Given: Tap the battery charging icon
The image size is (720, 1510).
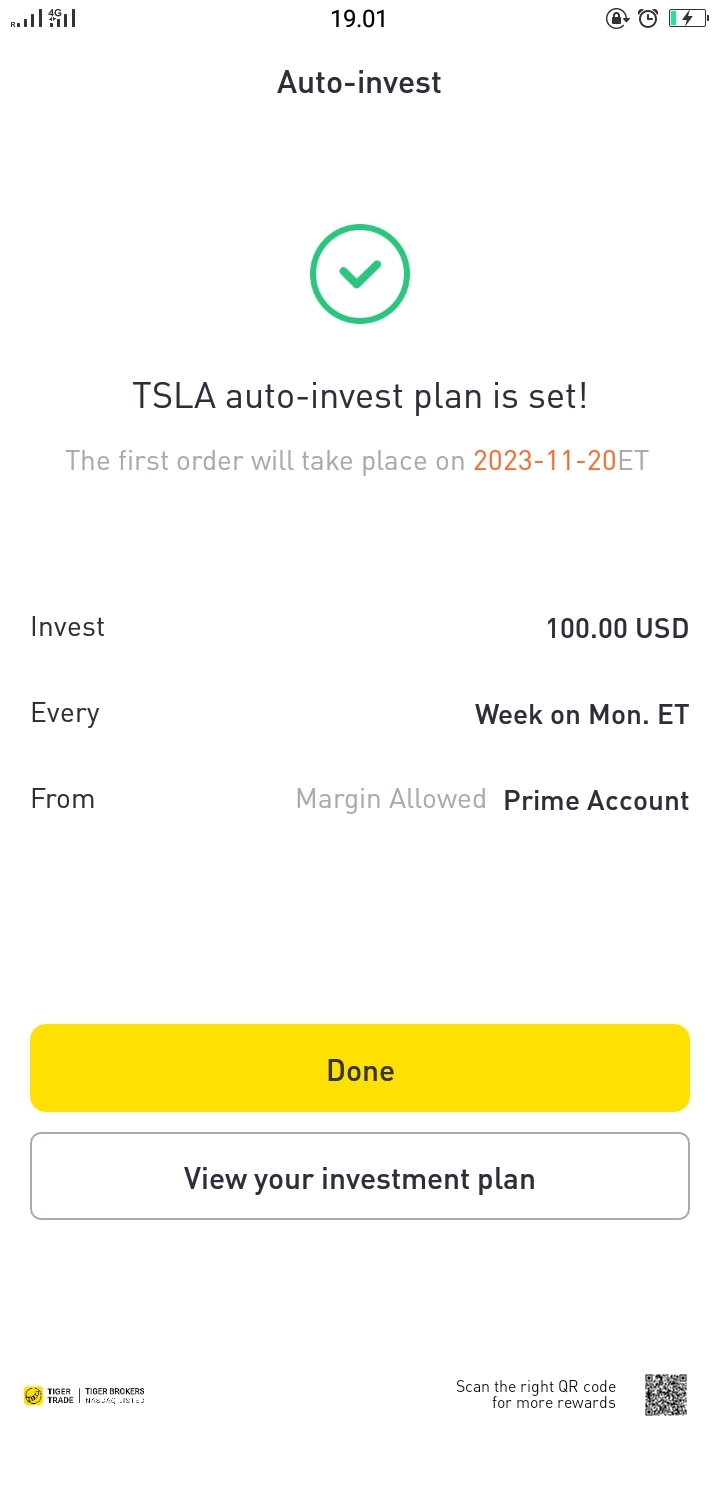Looking at the screenshot, I should [687, 18].
